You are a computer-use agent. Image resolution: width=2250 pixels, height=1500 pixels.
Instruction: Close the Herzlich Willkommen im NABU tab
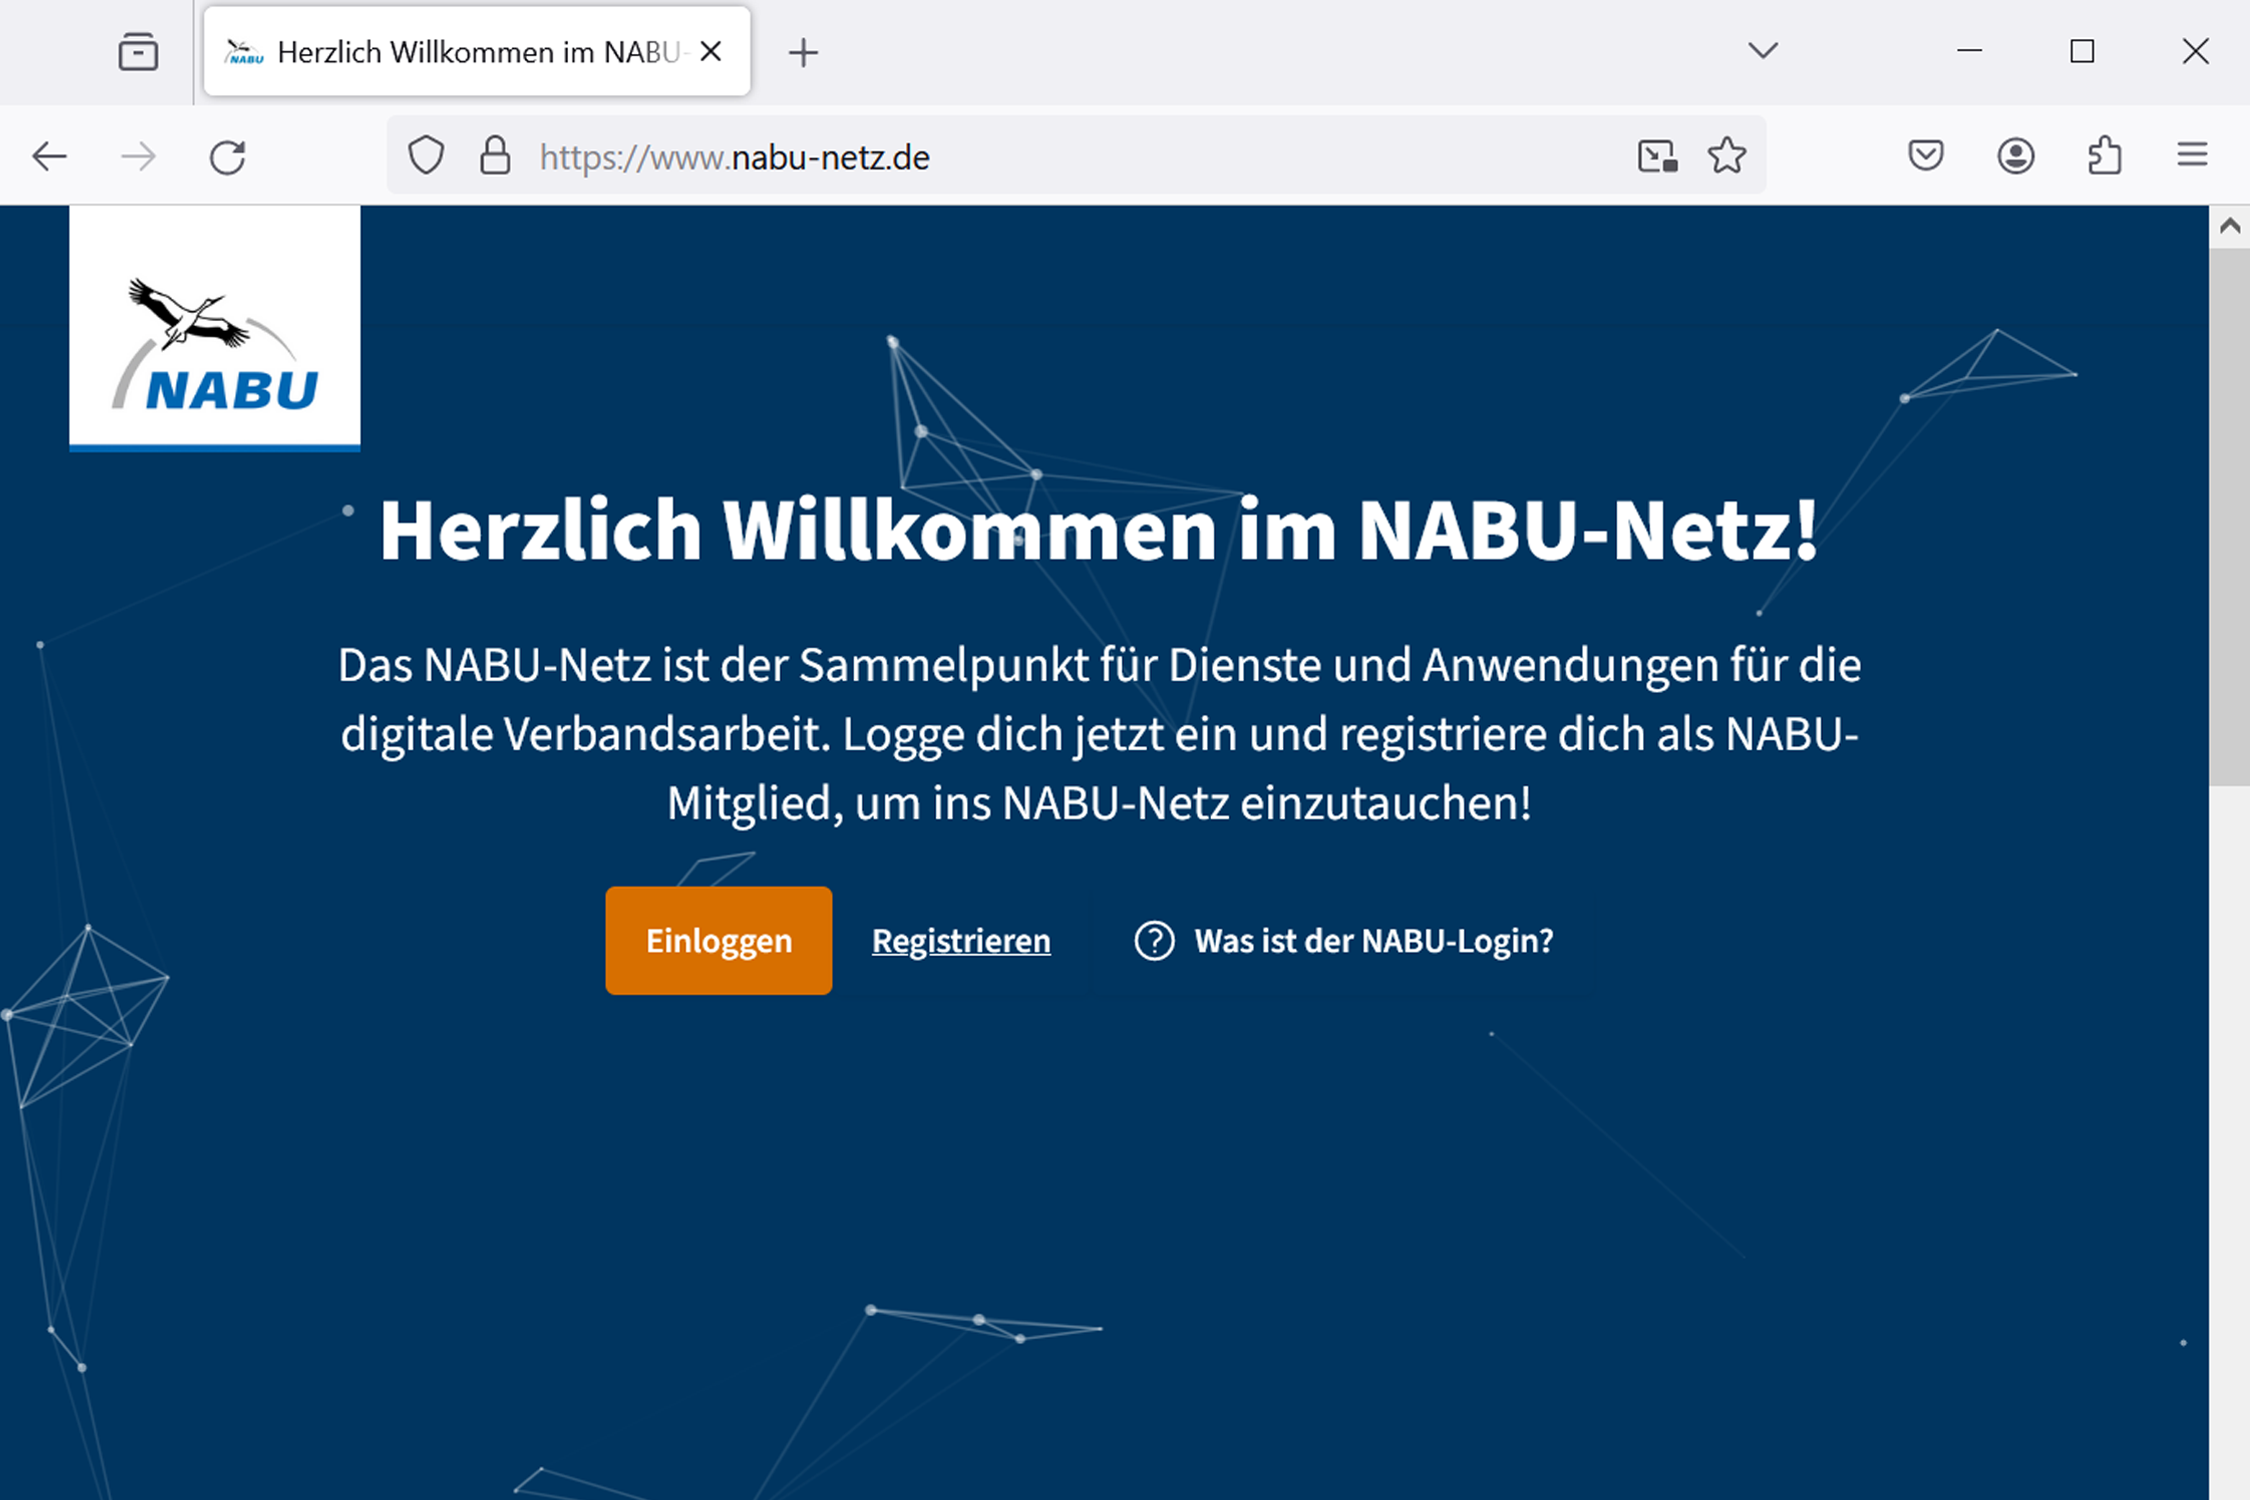click(x=711, y=51)
